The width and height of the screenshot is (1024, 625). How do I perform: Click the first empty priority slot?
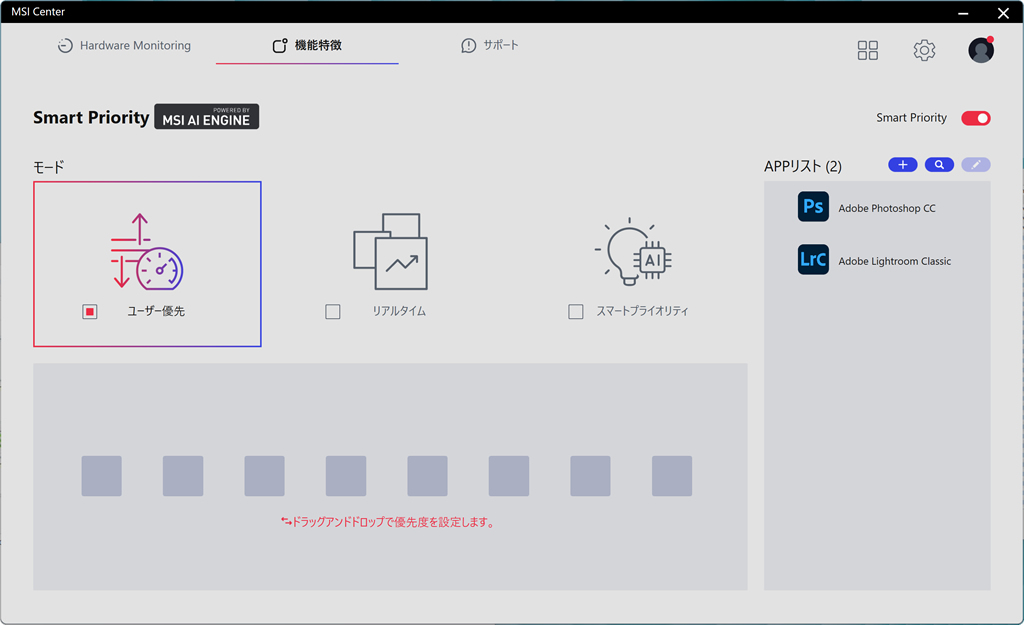coord(101,476)
